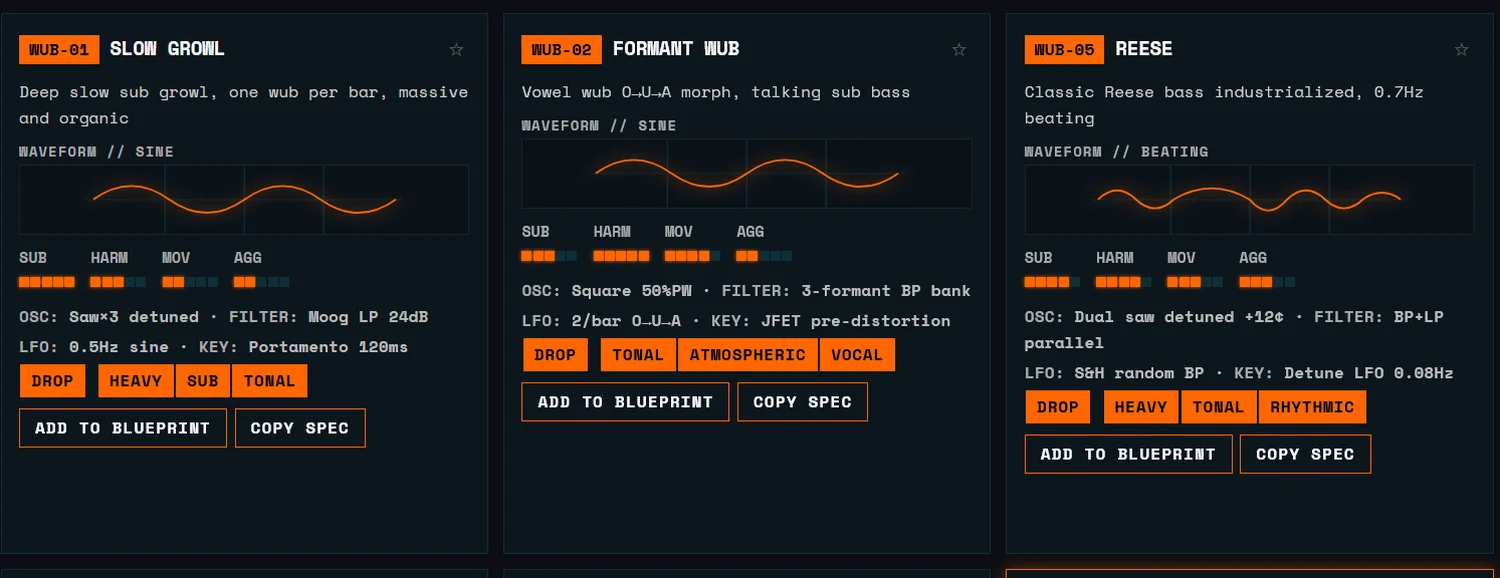The width and height of the screenshot is (1500, 578).
Task: Click DROP tag on FORMANT WUB card
Action: point(555,355)
